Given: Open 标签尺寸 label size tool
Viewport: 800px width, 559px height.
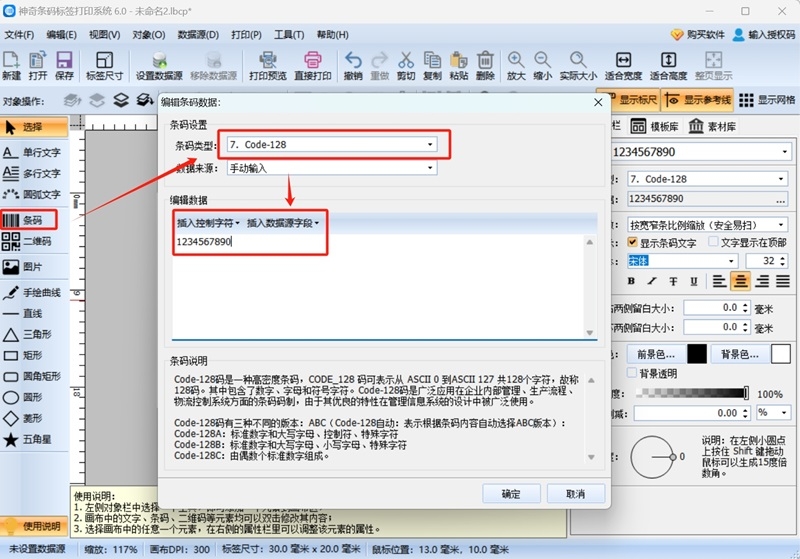Looking at the screenshot, I should coord(104,65).
